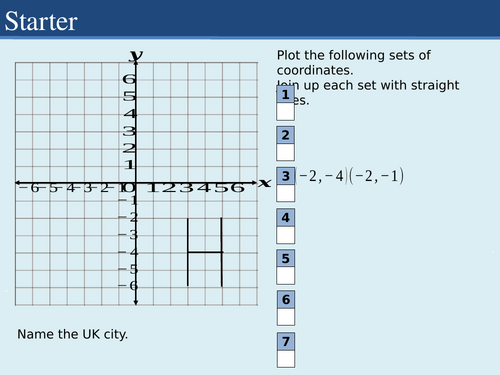Tick the white box under number 7
The image size is (500, 375).
click(x=285, y=359)
